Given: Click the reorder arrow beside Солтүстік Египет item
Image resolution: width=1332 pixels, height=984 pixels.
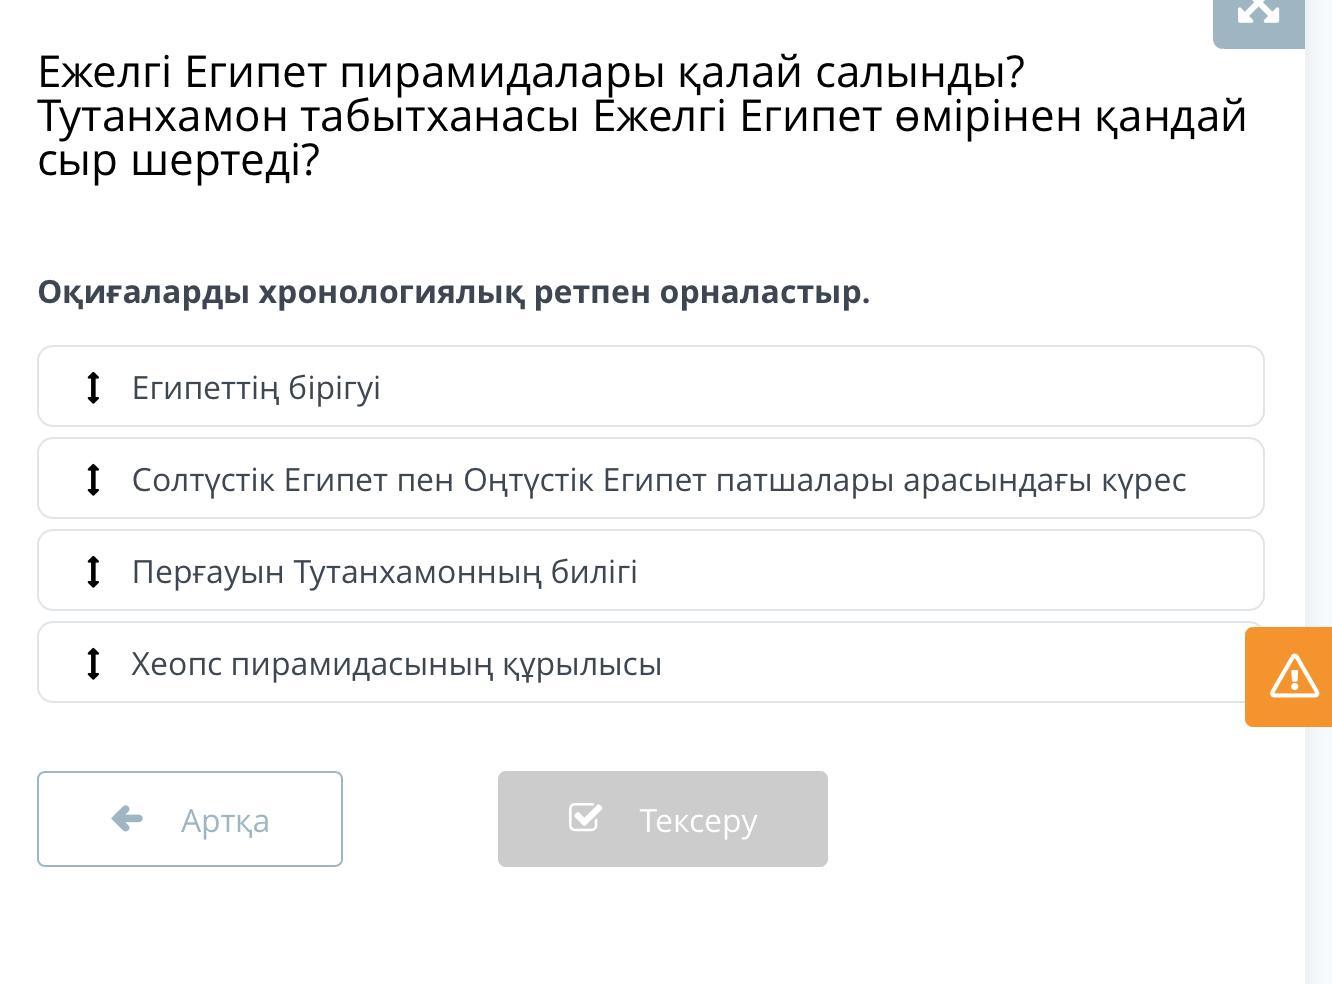Looking at the screenshot, I should tap(93, 479).
